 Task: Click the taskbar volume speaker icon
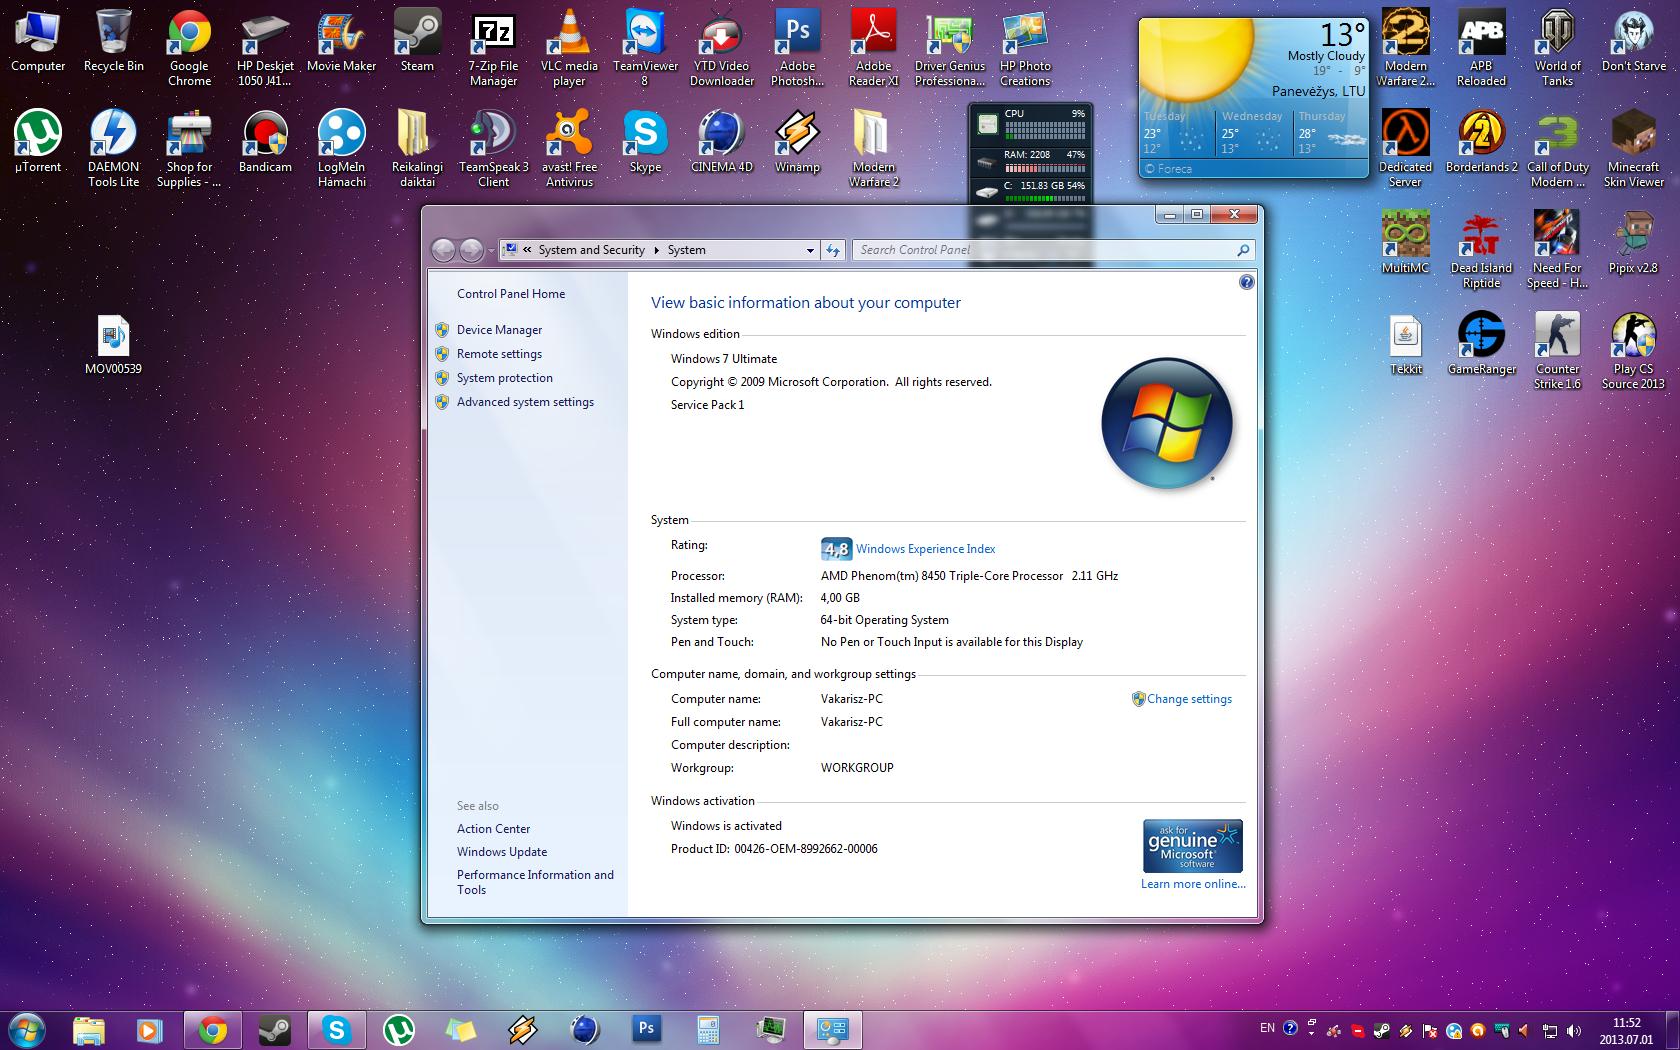pyautogui.click(x=1575, y=1030)
